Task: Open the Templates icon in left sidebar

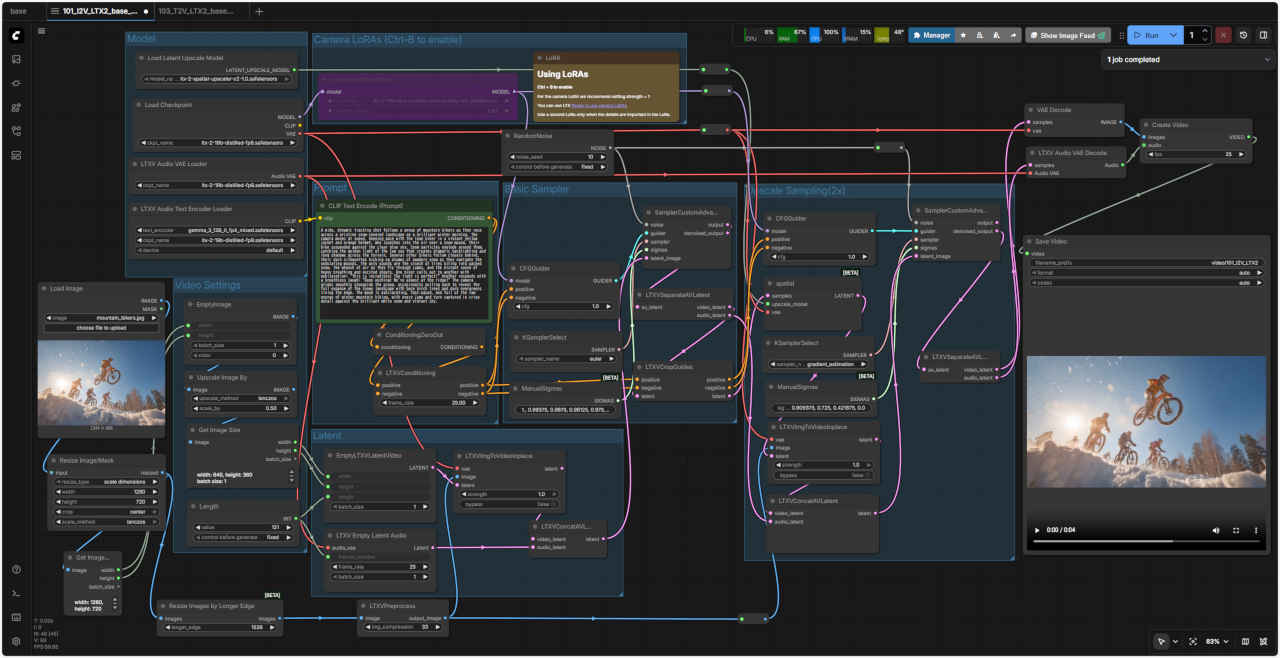Action: click(16, 156)
